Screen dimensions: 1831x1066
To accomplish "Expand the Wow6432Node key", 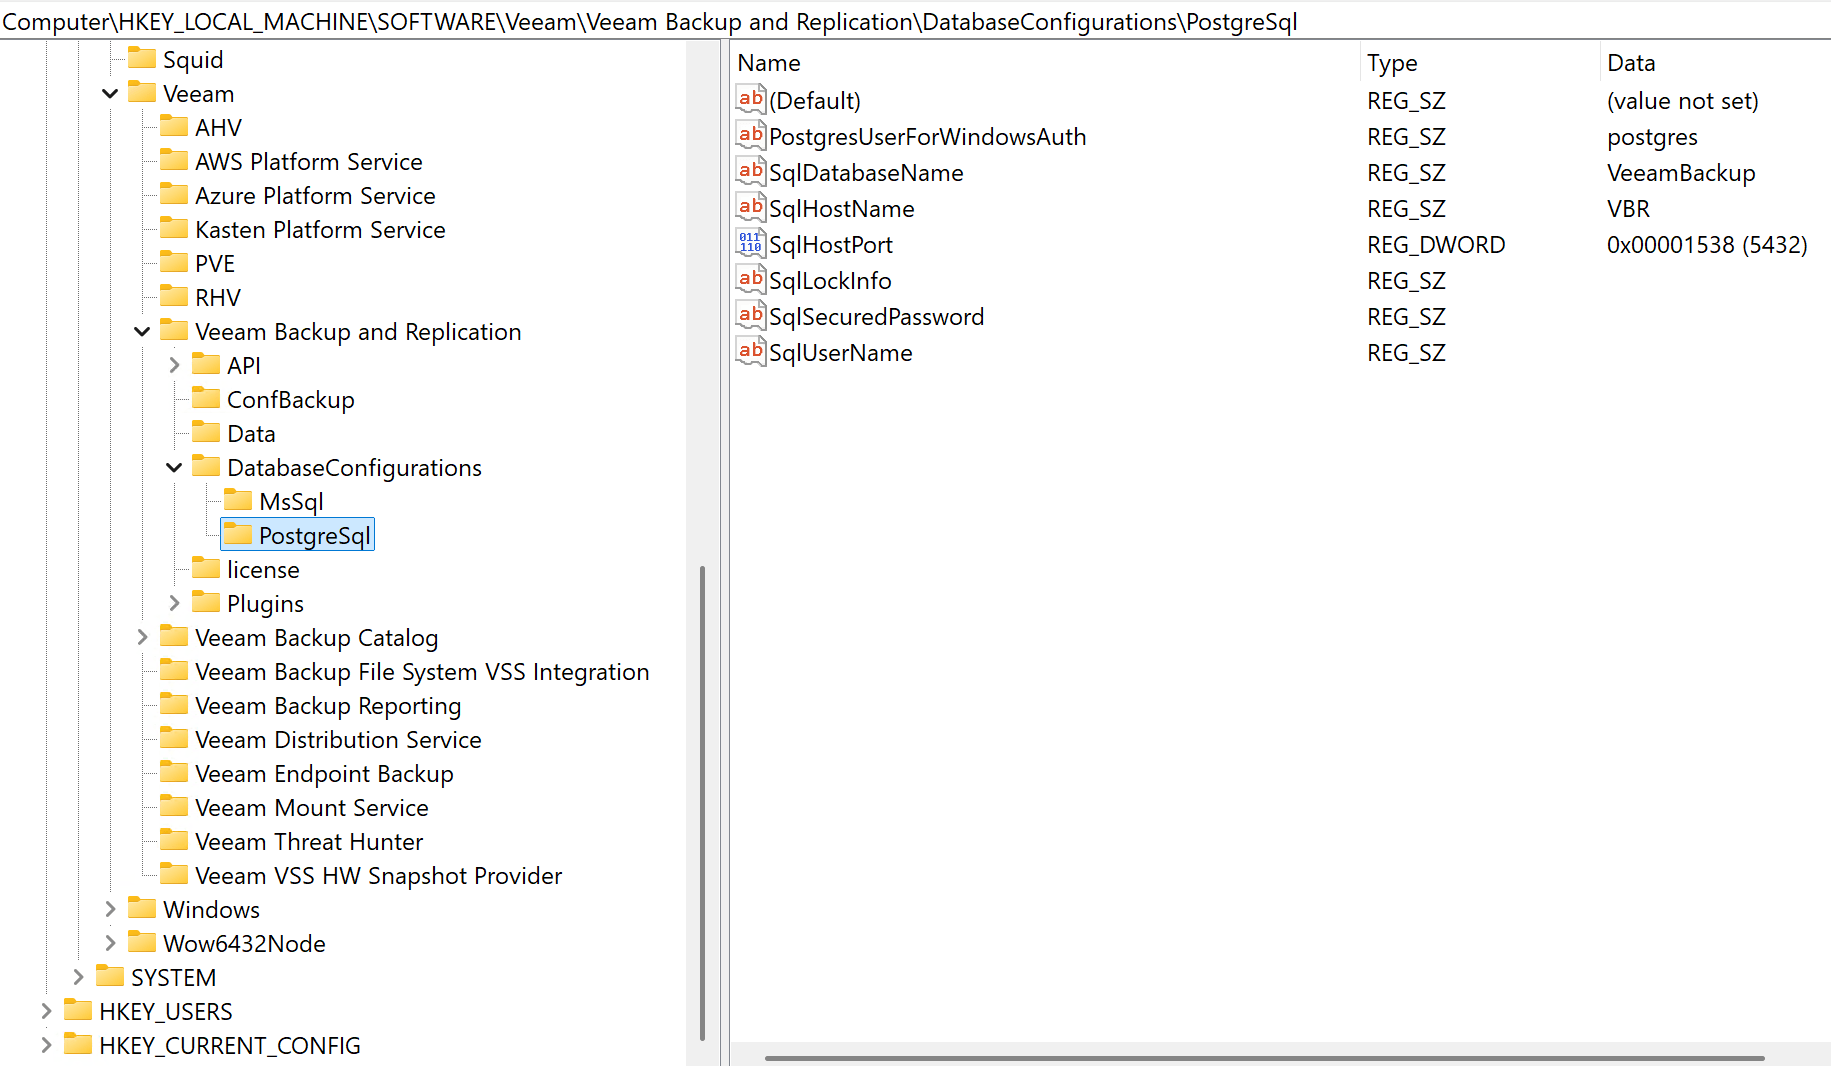I will click(x=110, y=943).
